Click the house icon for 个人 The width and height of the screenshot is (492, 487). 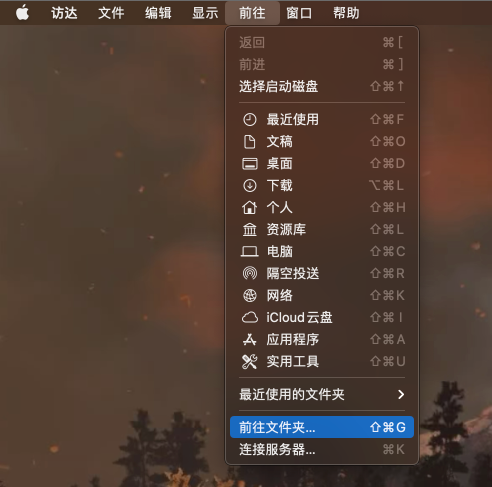click(x=250, y=208)
